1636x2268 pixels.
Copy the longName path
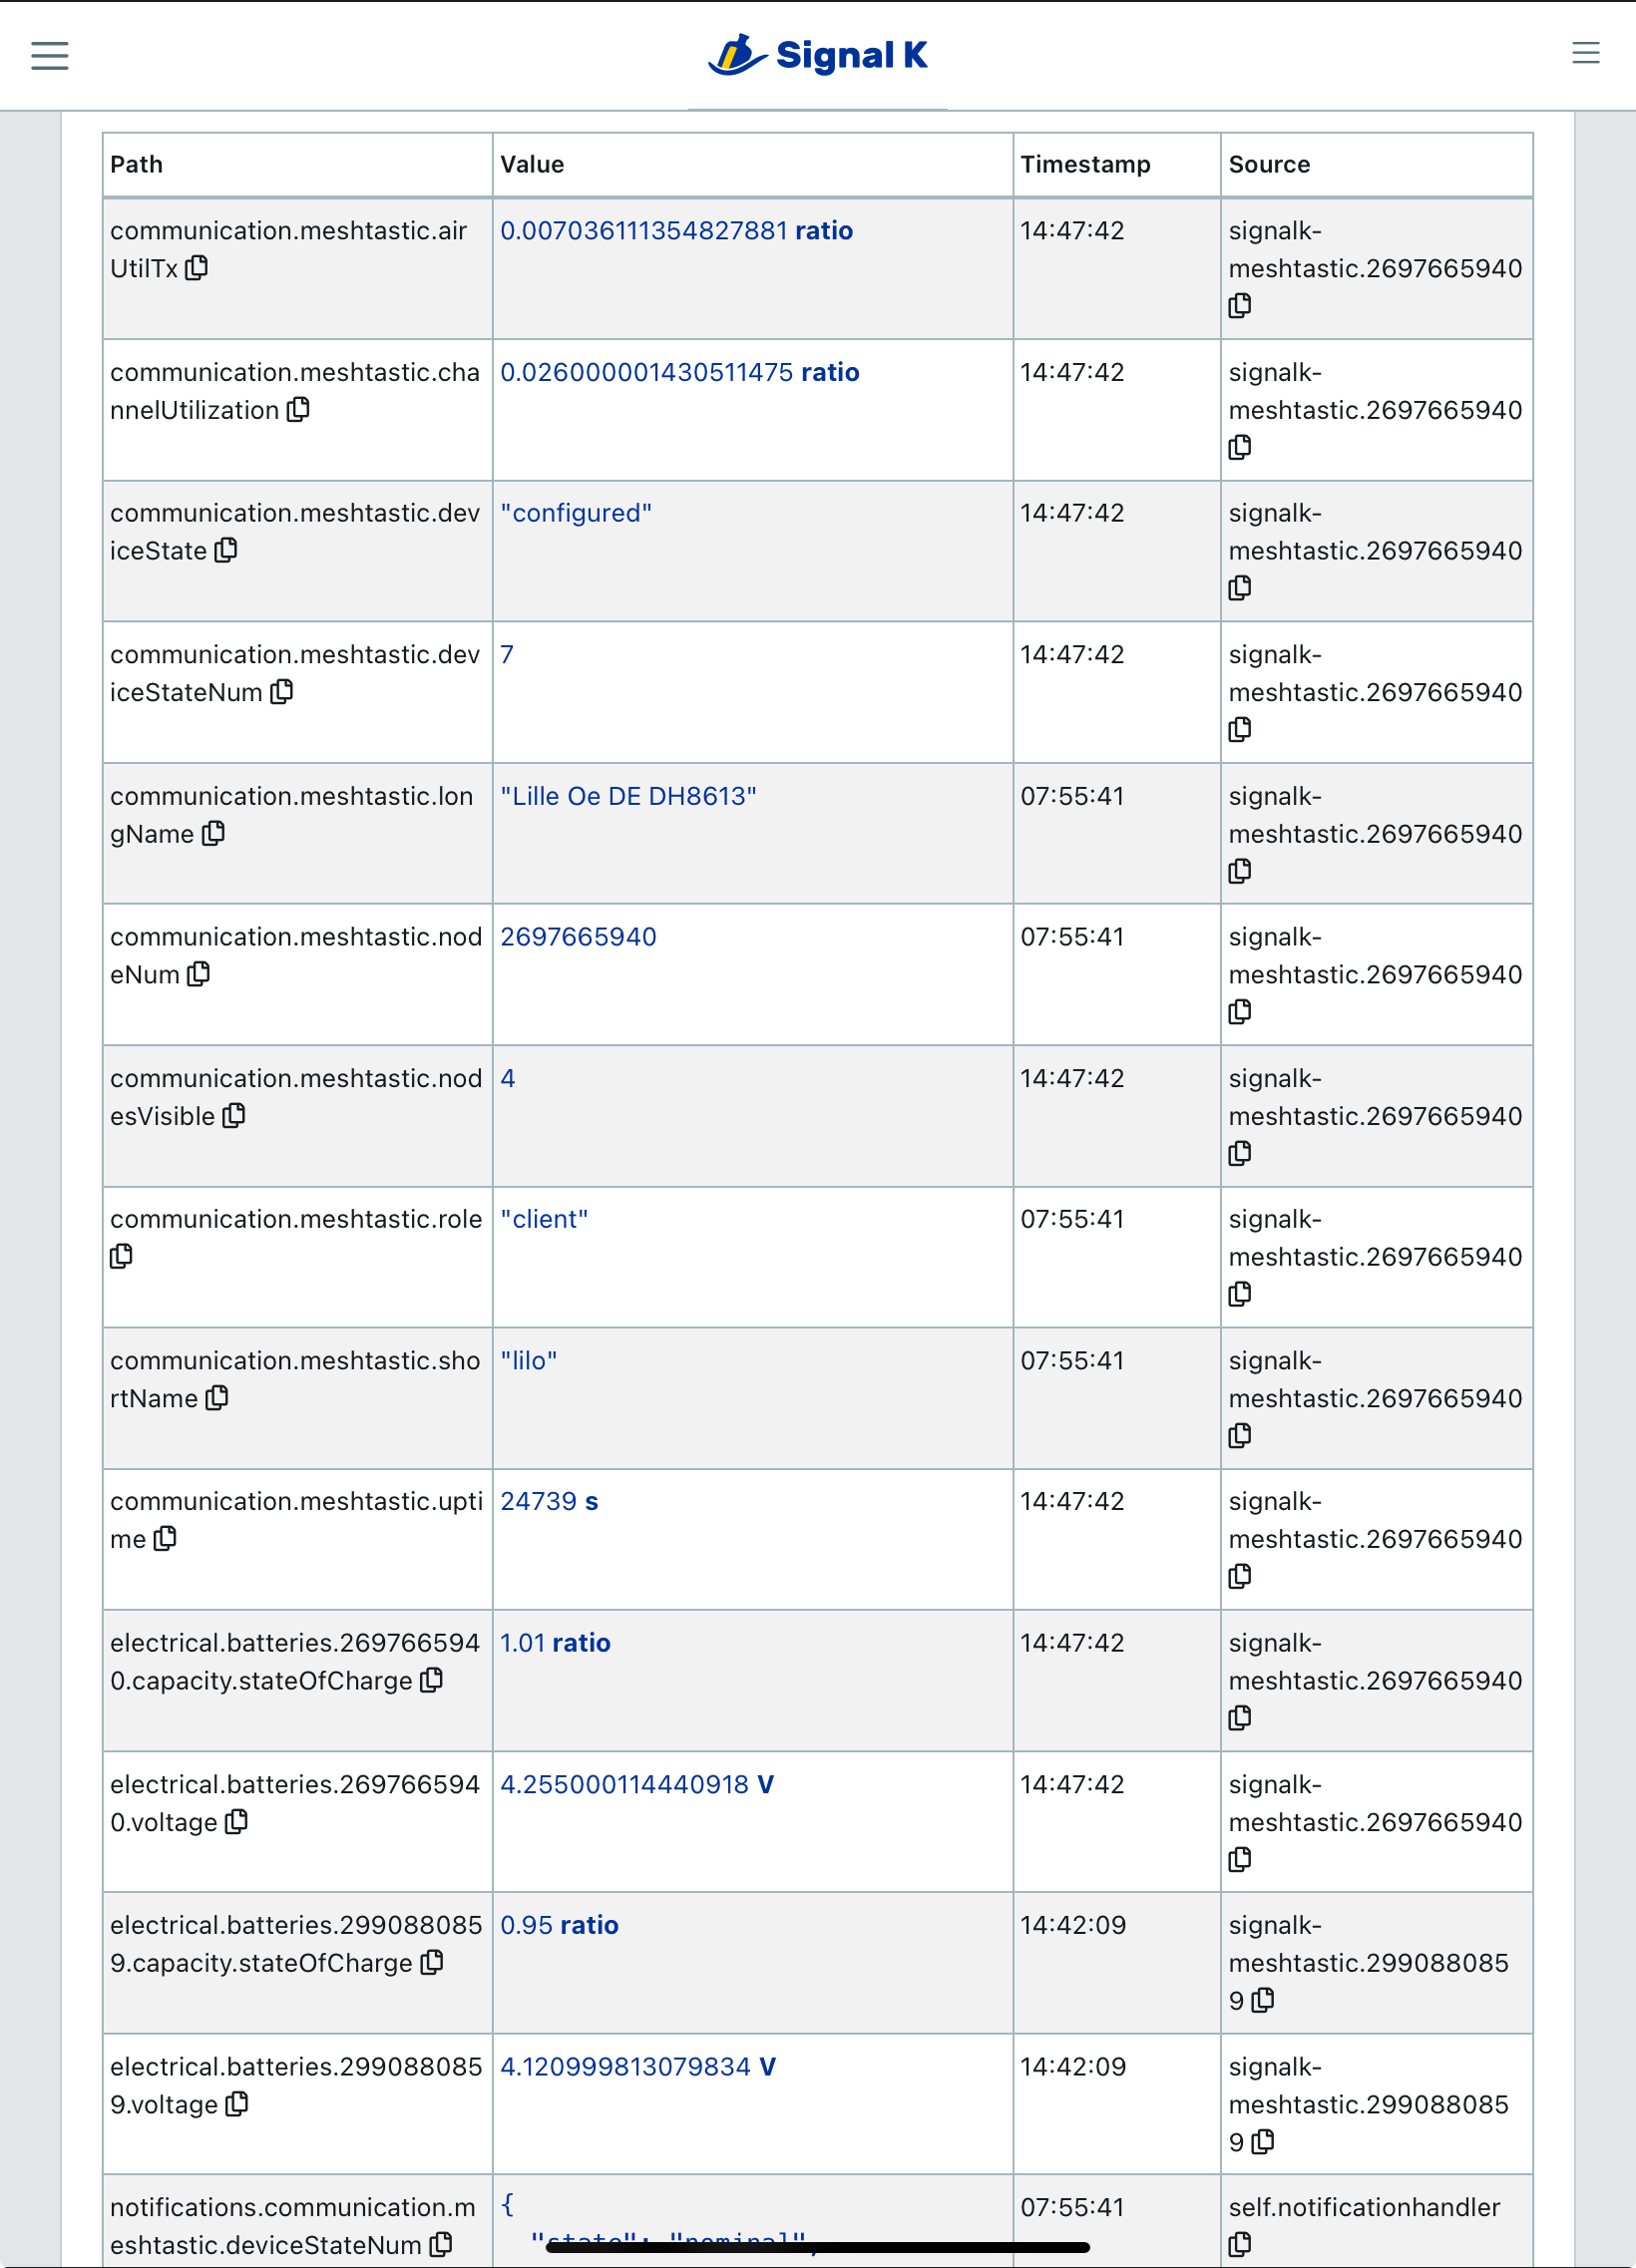click(214, 834)
